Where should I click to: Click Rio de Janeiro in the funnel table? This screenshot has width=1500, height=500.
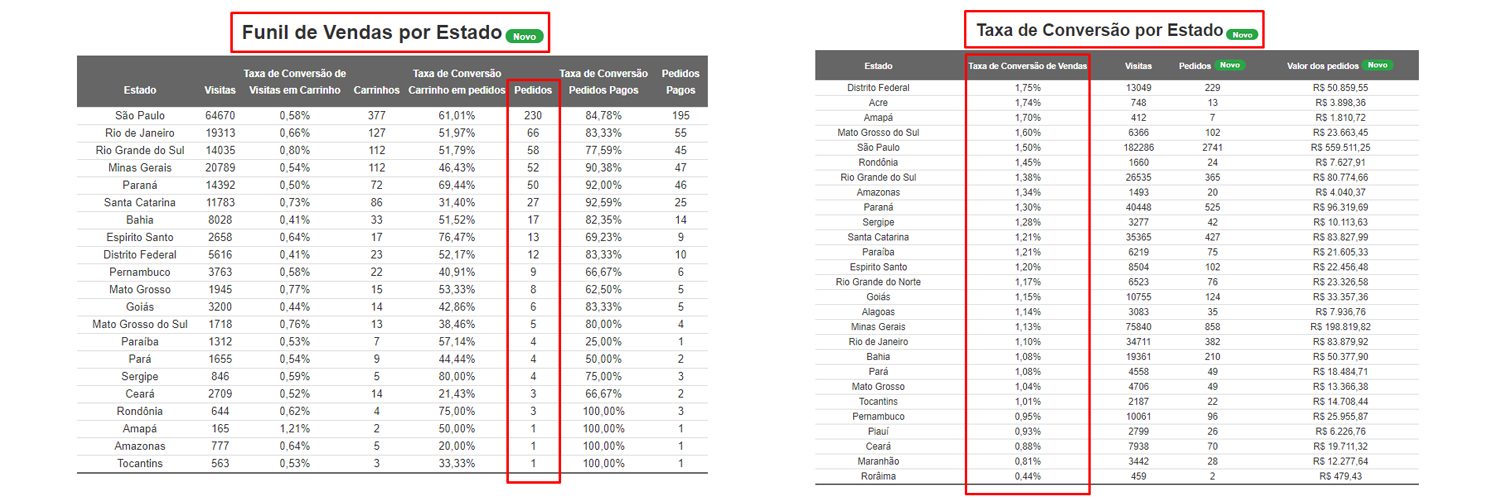coord(140,133)
